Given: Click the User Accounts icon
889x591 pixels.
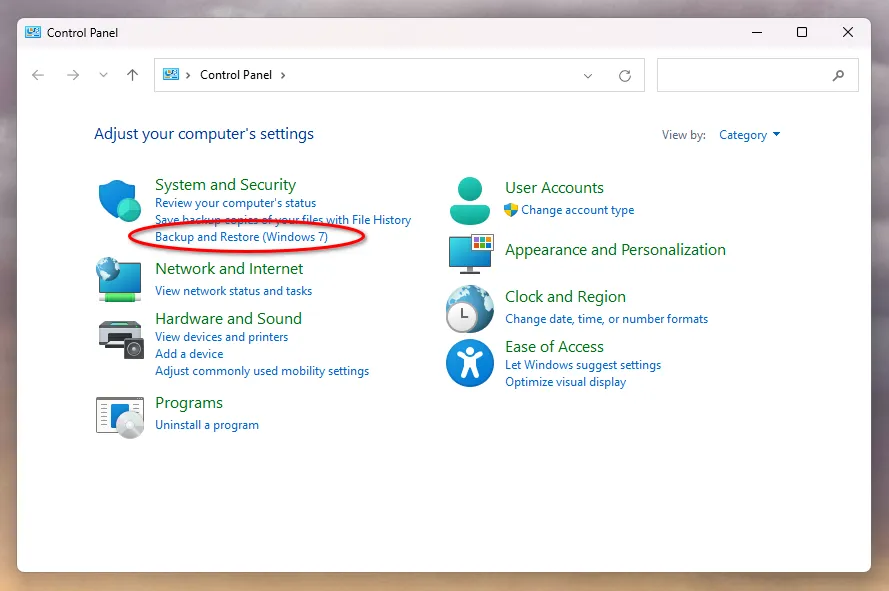Looking at the screenshot, I should [470, 199].
